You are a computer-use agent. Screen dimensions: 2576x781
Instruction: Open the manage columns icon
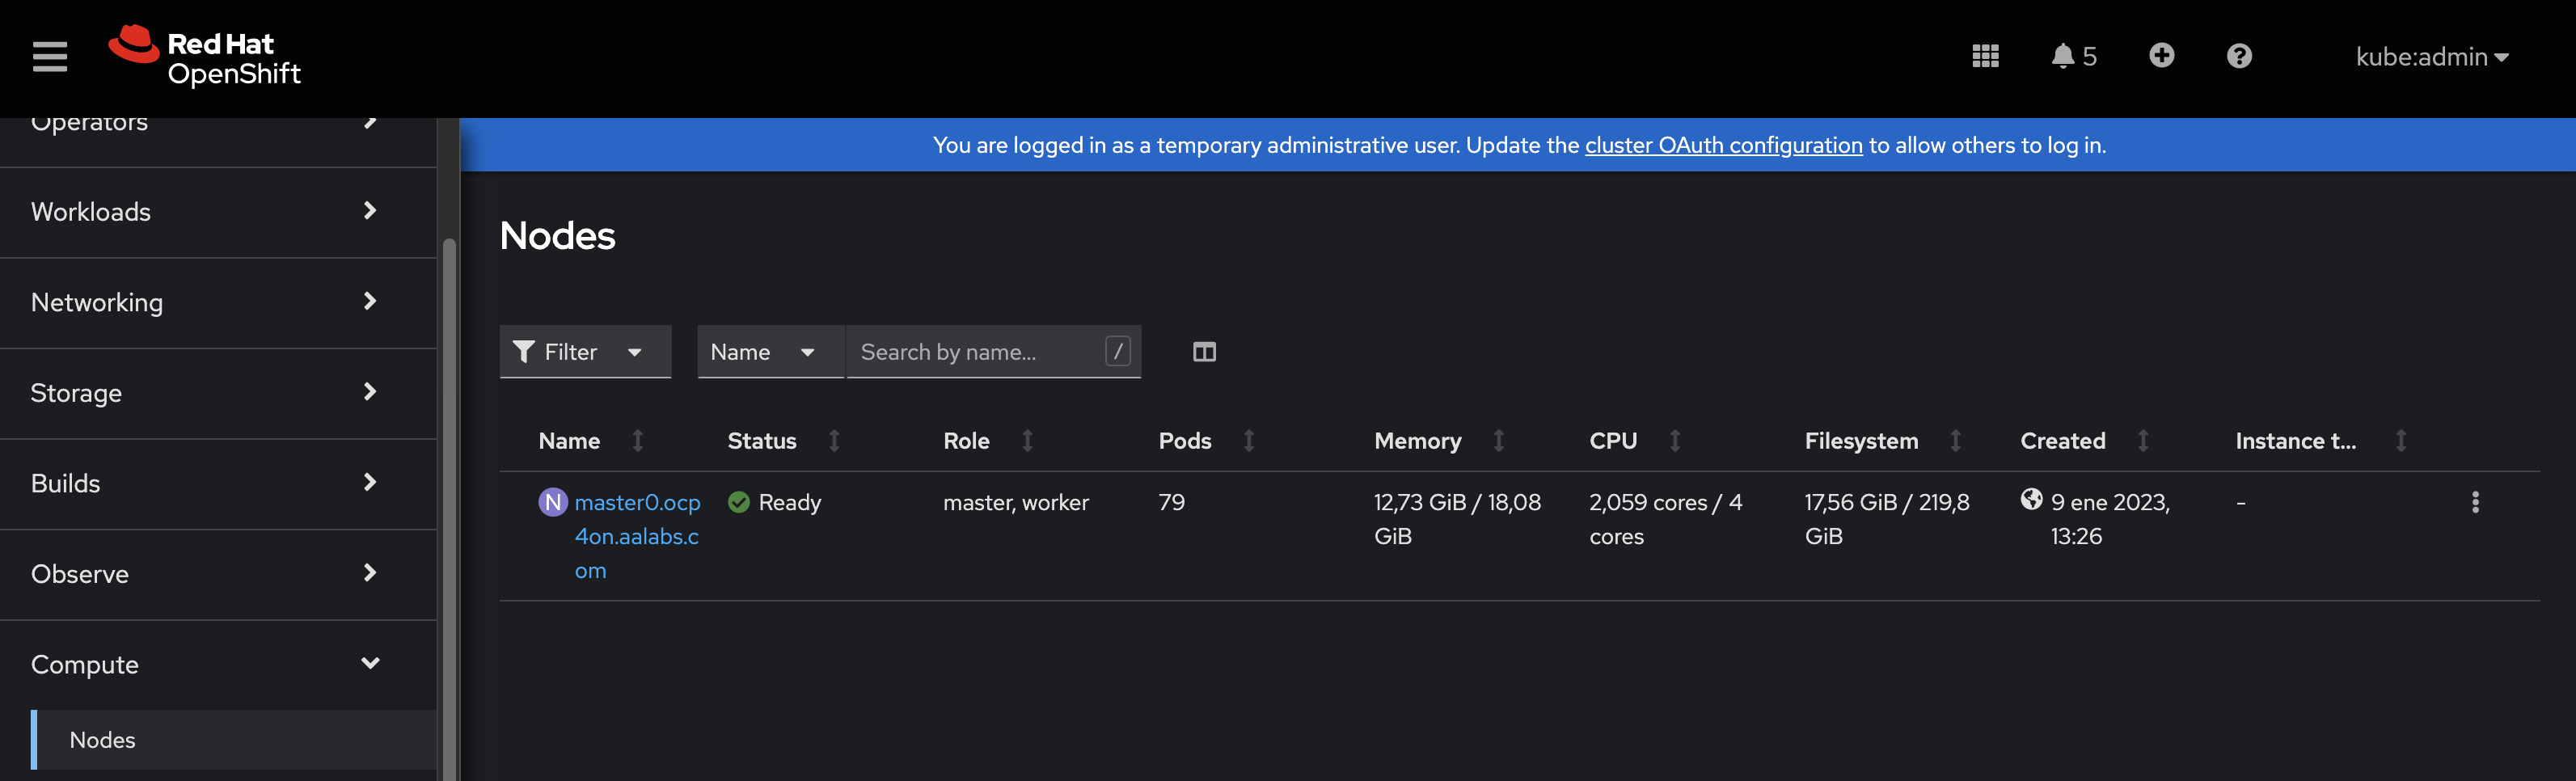point(1204,352)
